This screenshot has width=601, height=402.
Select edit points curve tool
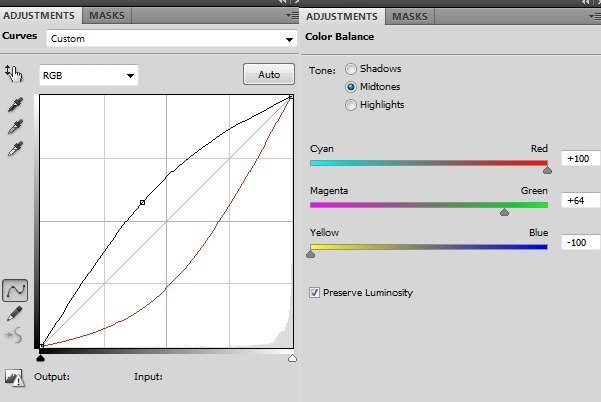[x=15, y=290]
